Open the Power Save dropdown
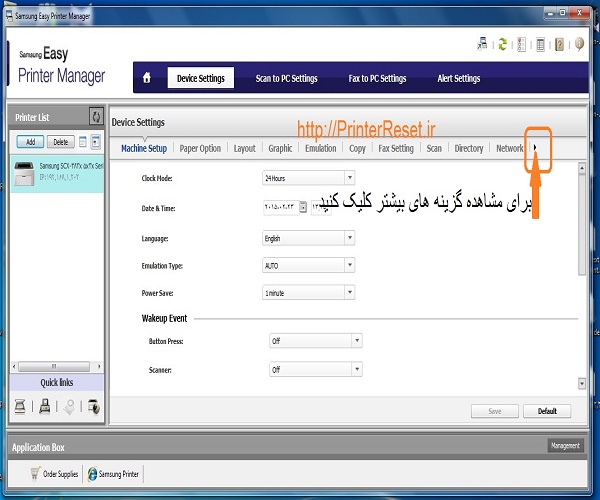Image resolution: width=600 pixels, height=500 pixels. (308, 293)
